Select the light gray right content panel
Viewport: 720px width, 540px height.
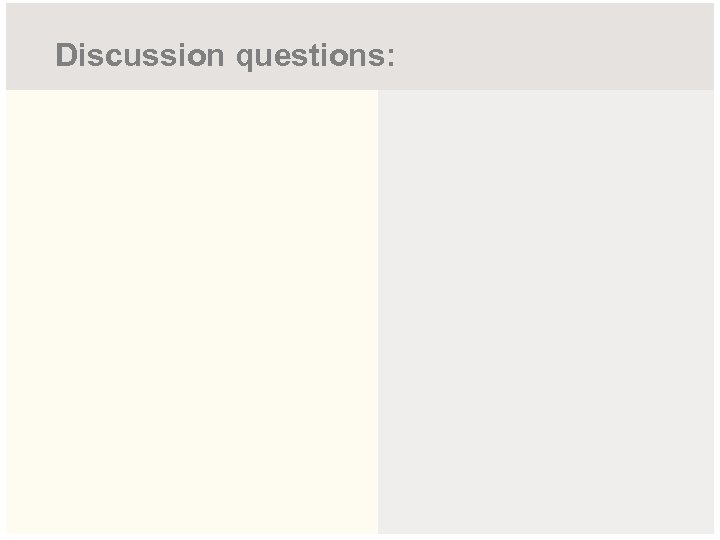tap(546, 311)
